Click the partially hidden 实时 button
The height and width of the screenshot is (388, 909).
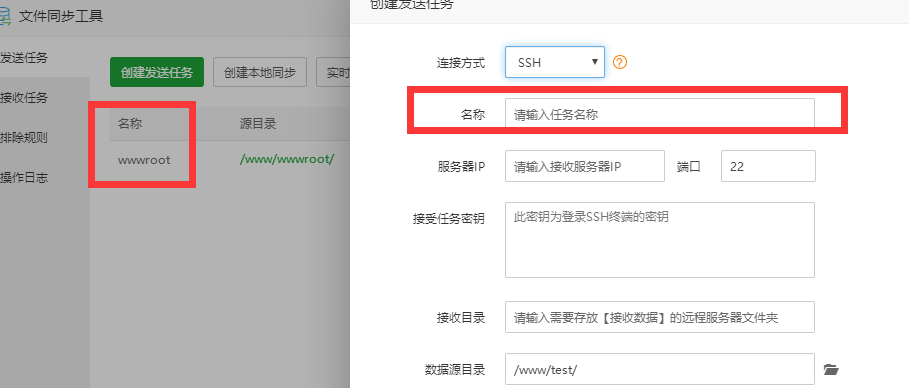(333, 72)
